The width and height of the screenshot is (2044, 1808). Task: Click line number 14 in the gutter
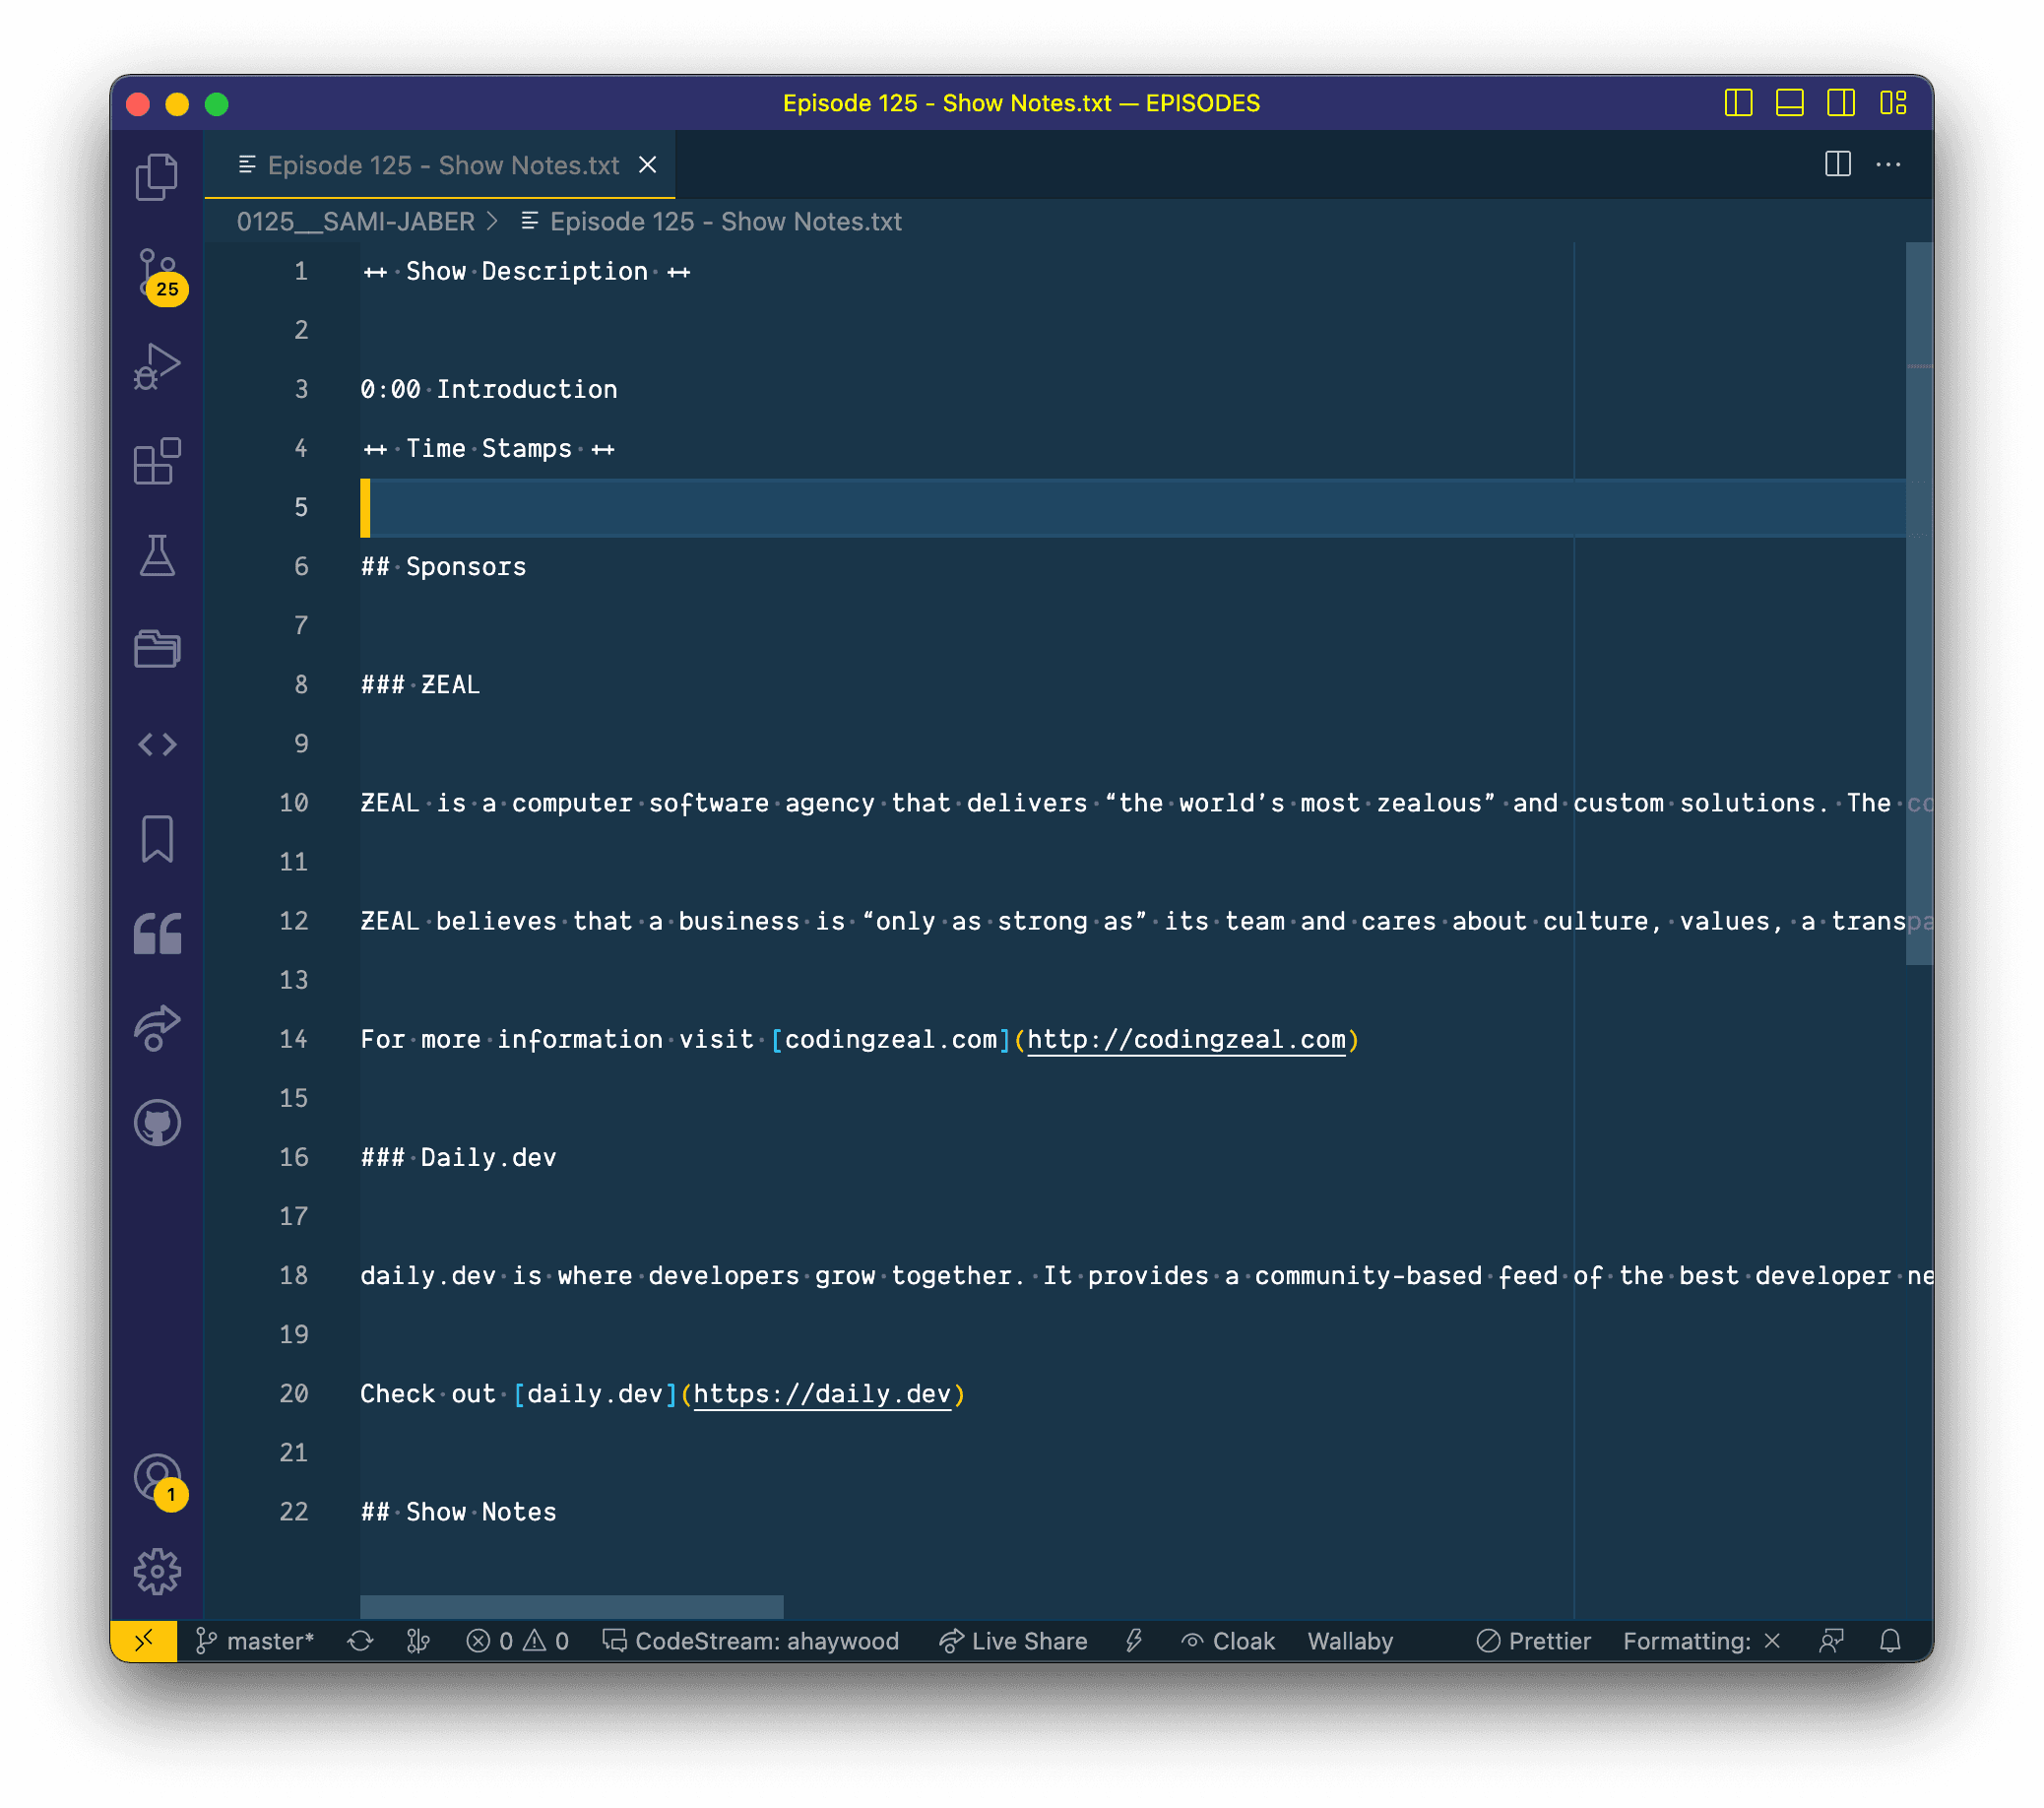pyautogui.click(x=294, y=1039)
